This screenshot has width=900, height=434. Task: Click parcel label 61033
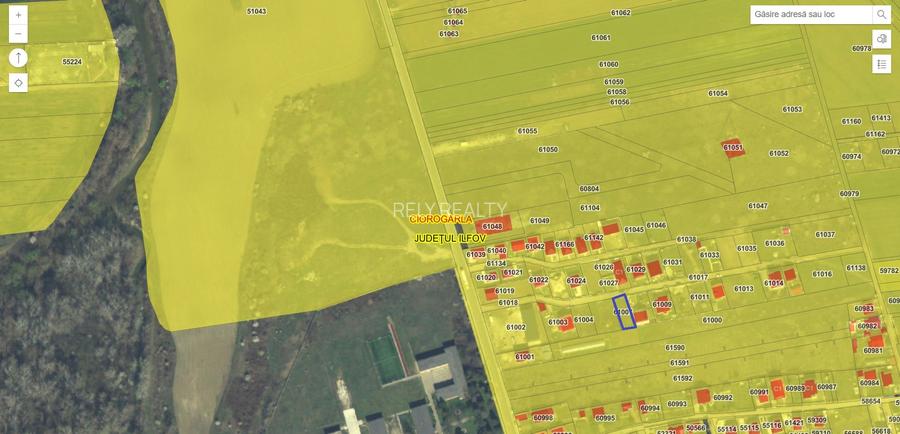pyautogui.click(x=709, y=255)
